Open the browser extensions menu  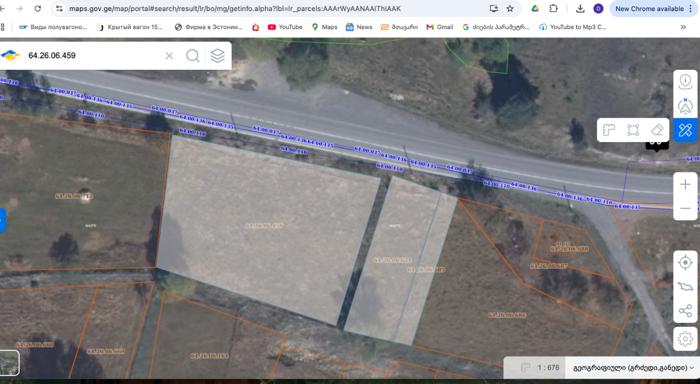(554, 8)
